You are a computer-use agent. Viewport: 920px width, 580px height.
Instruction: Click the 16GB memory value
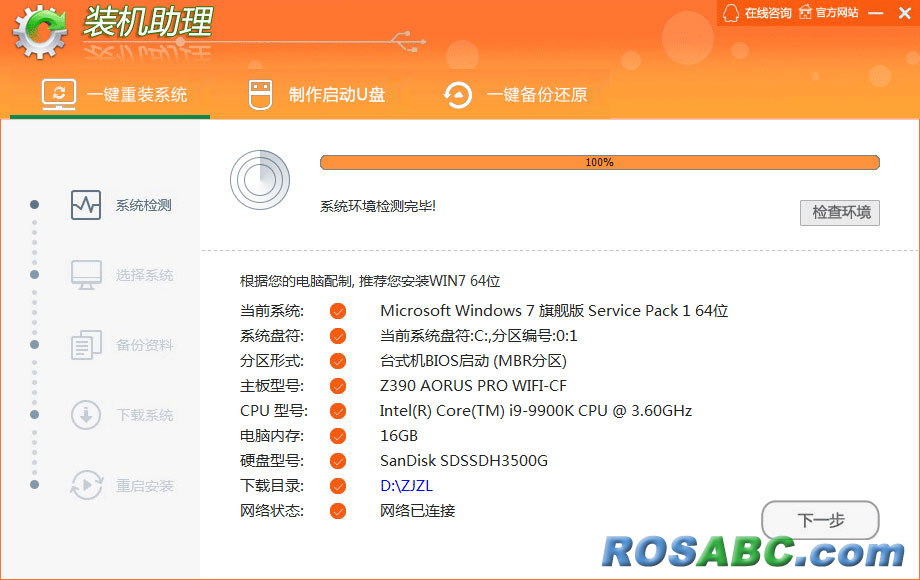coord(399,436)
